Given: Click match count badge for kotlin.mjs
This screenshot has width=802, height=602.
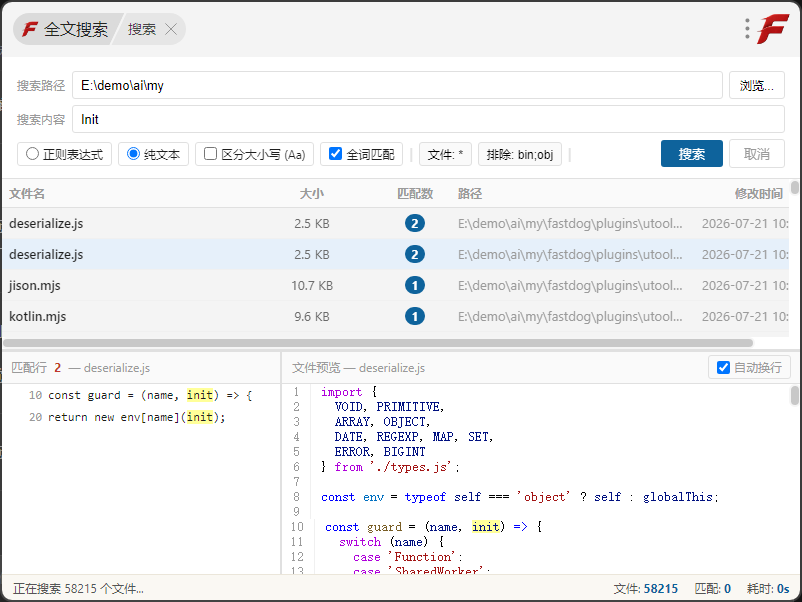Looking at the screenshot, I should pyautogui.click(x=415, y=317).
